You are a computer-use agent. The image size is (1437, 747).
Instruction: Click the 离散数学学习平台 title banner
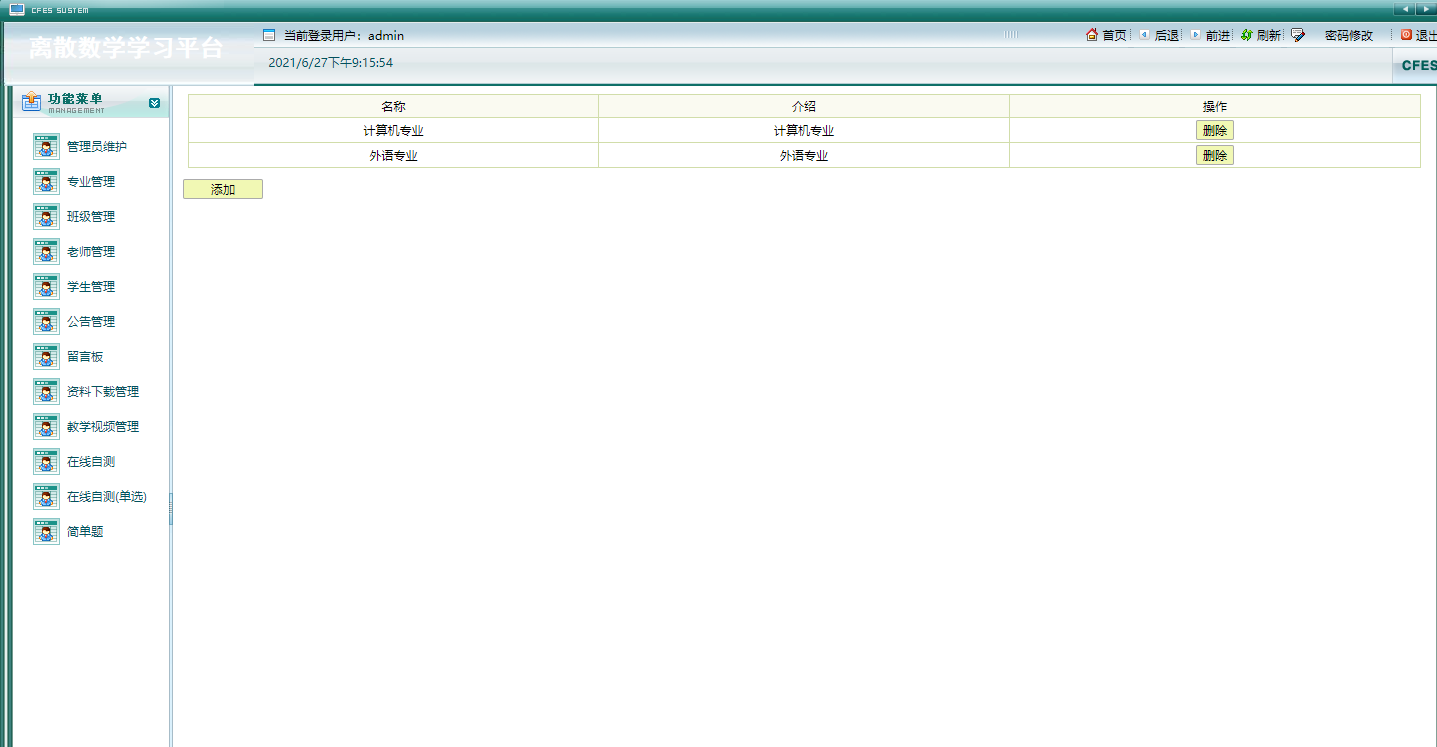(x=126, y=47)
